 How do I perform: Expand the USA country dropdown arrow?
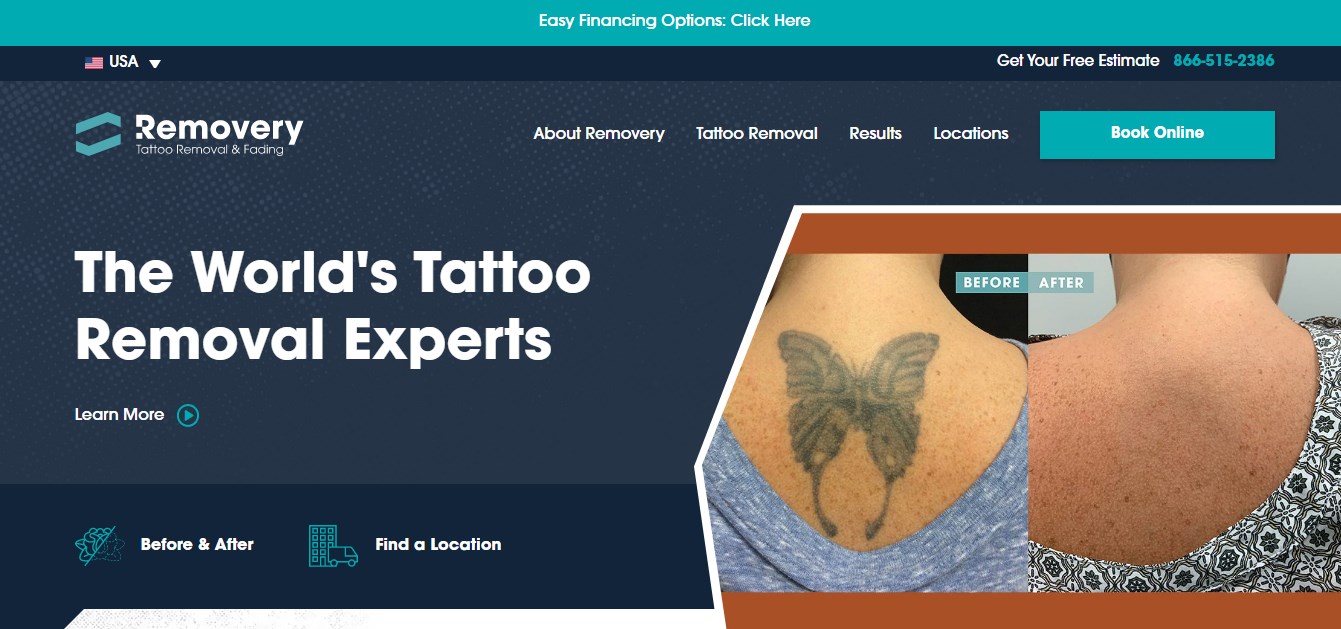click(155, 64)
